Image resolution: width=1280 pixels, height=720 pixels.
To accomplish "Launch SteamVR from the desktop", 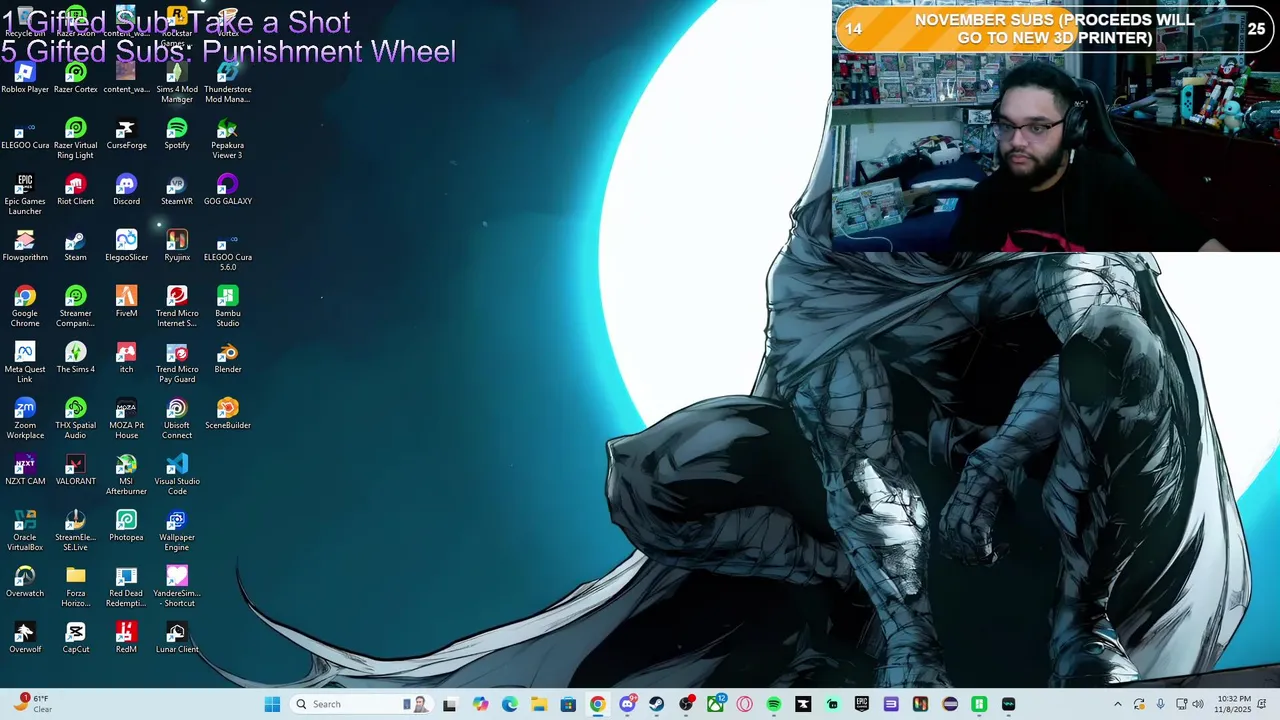I will coord(177,191).
